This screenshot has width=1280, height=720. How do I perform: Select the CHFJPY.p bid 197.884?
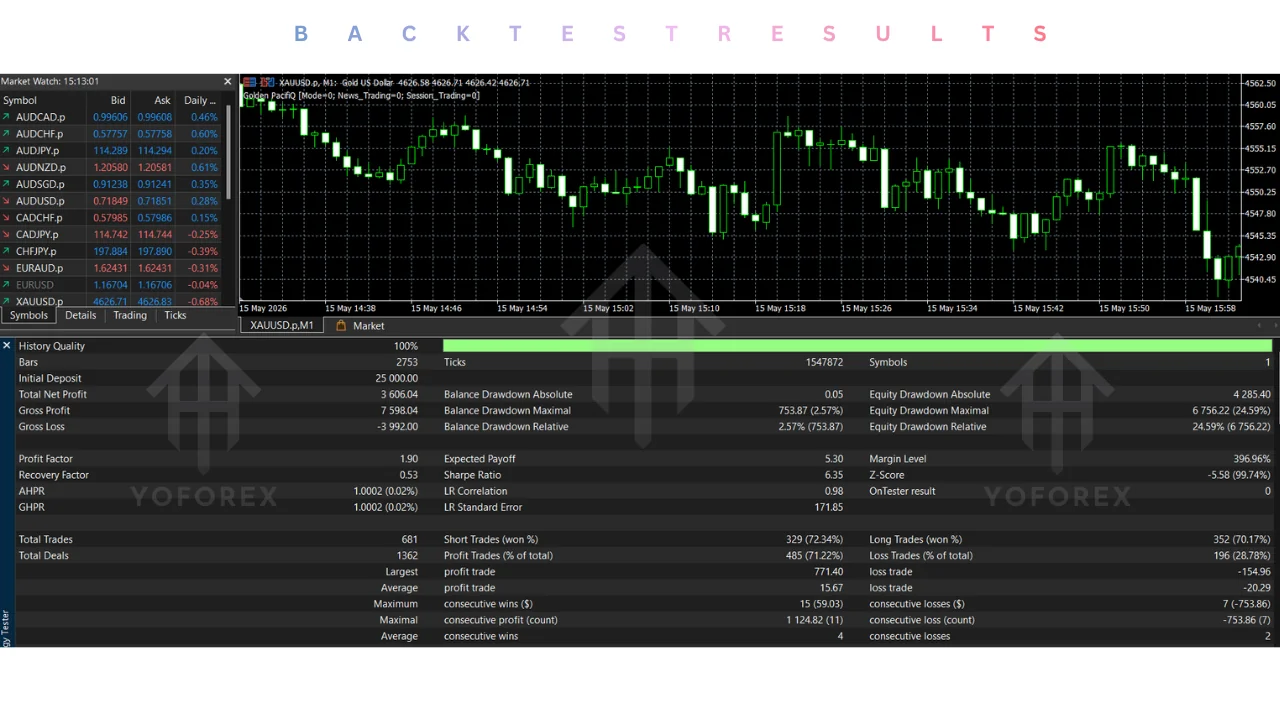point(110,251)
